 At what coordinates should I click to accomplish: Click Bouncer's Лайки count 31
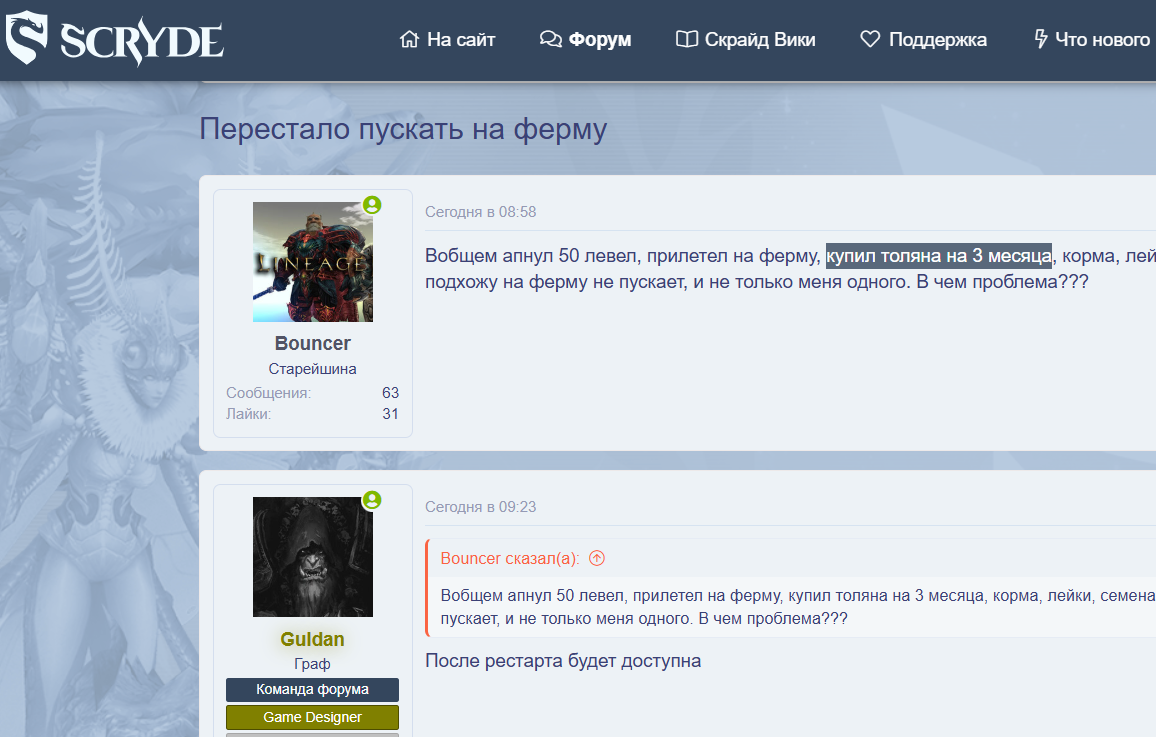pyautogui.click(x=391, y=414)
